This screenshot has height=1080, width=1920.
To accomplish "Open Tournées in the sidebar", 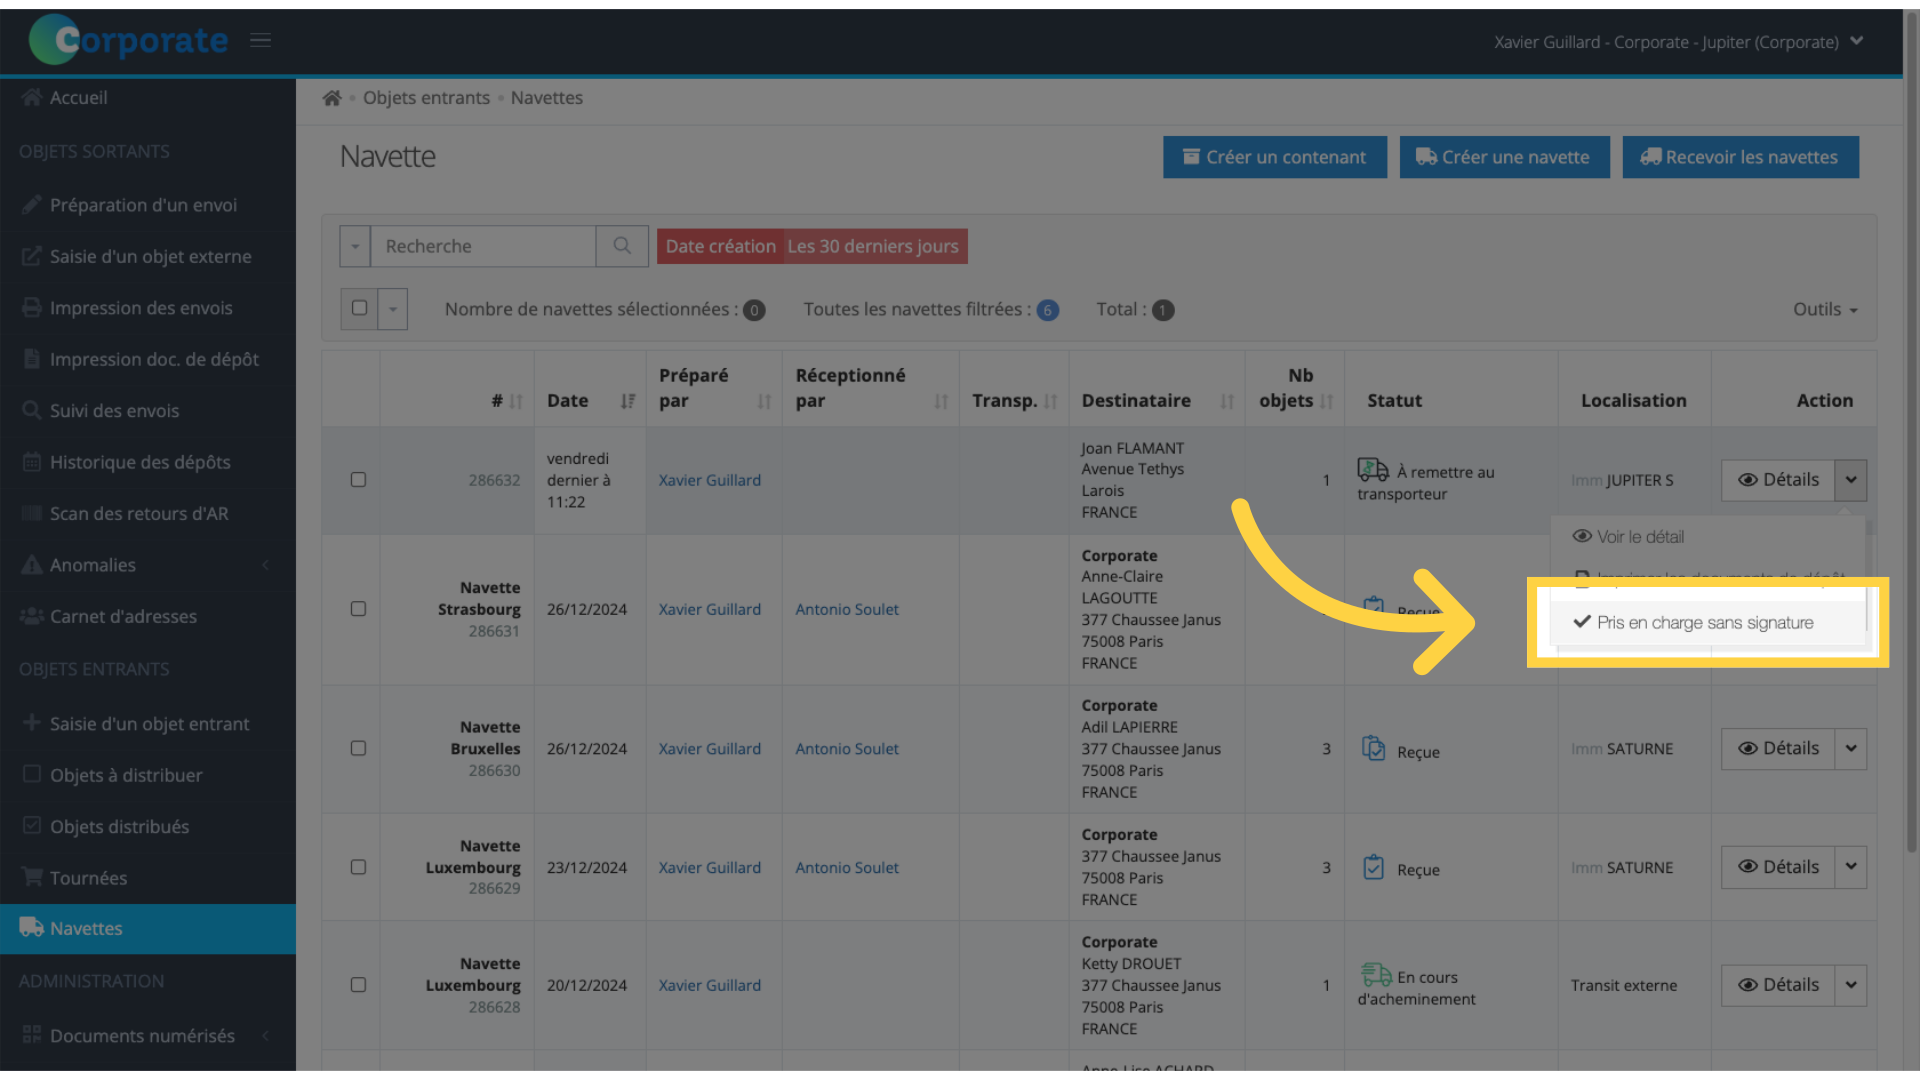I will pyautogui.click(x=148, y=878).
